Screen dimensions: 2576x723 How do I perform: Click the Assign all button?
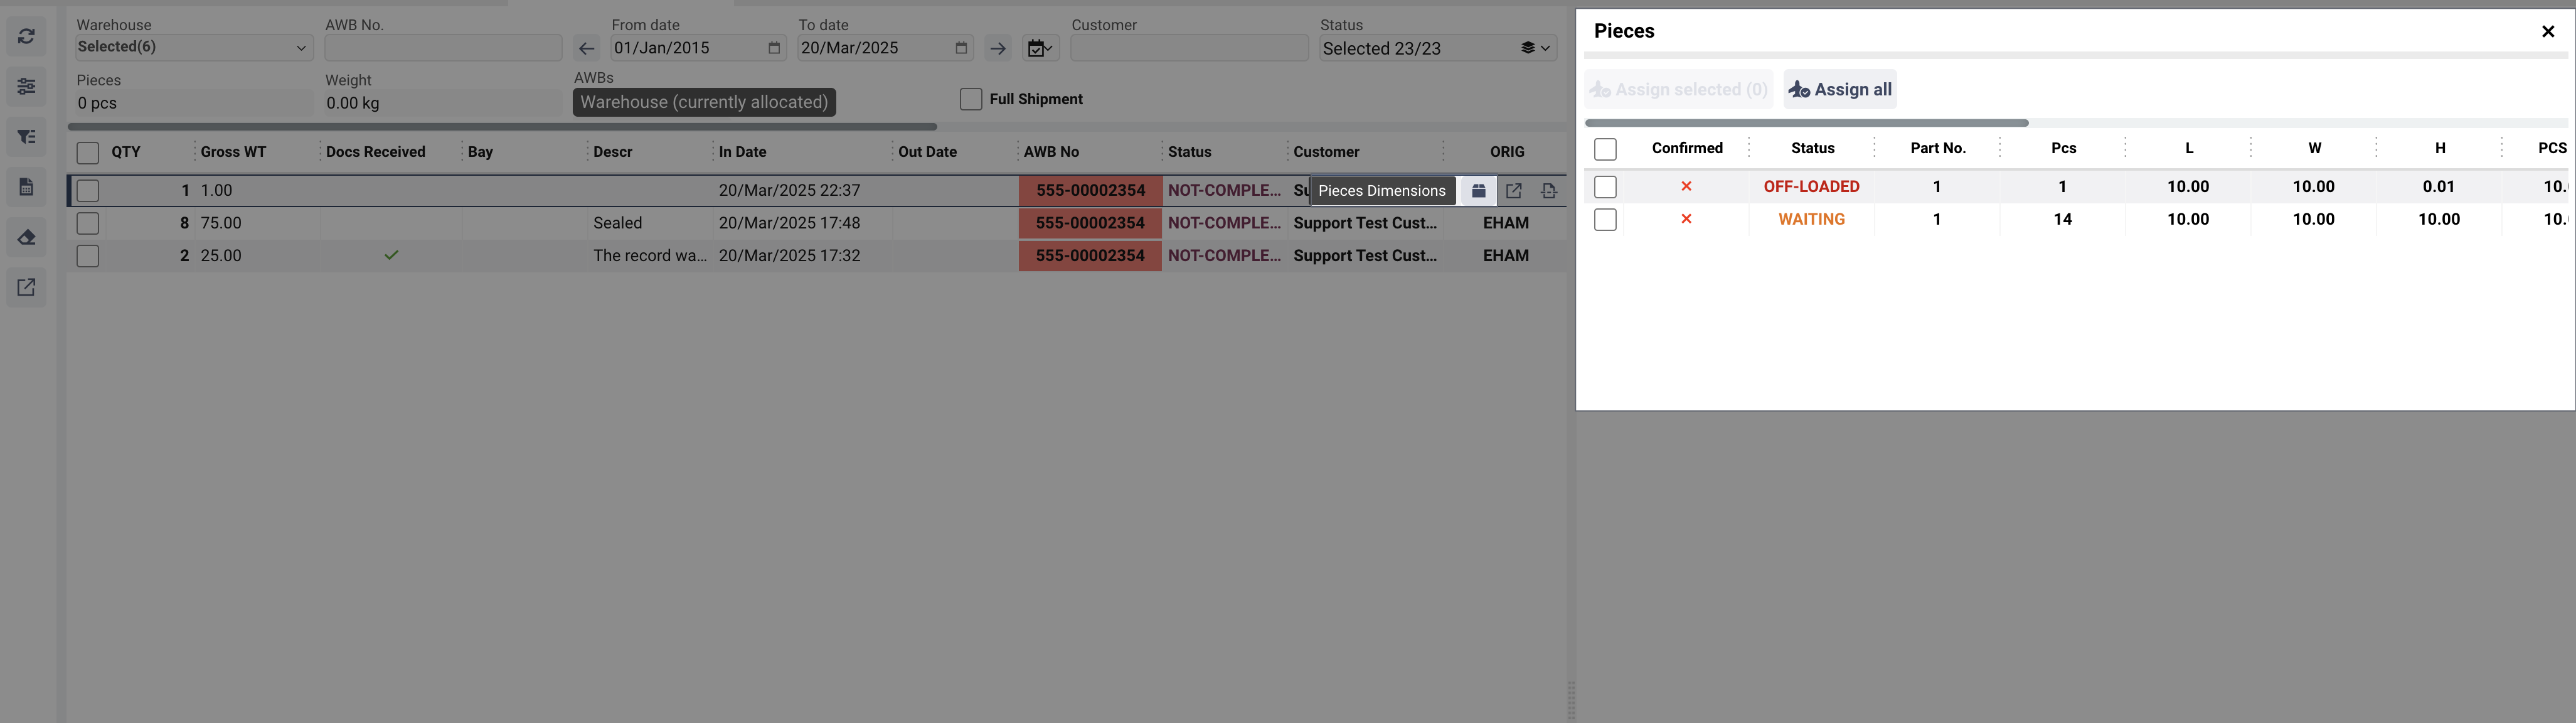[1840, 90]
